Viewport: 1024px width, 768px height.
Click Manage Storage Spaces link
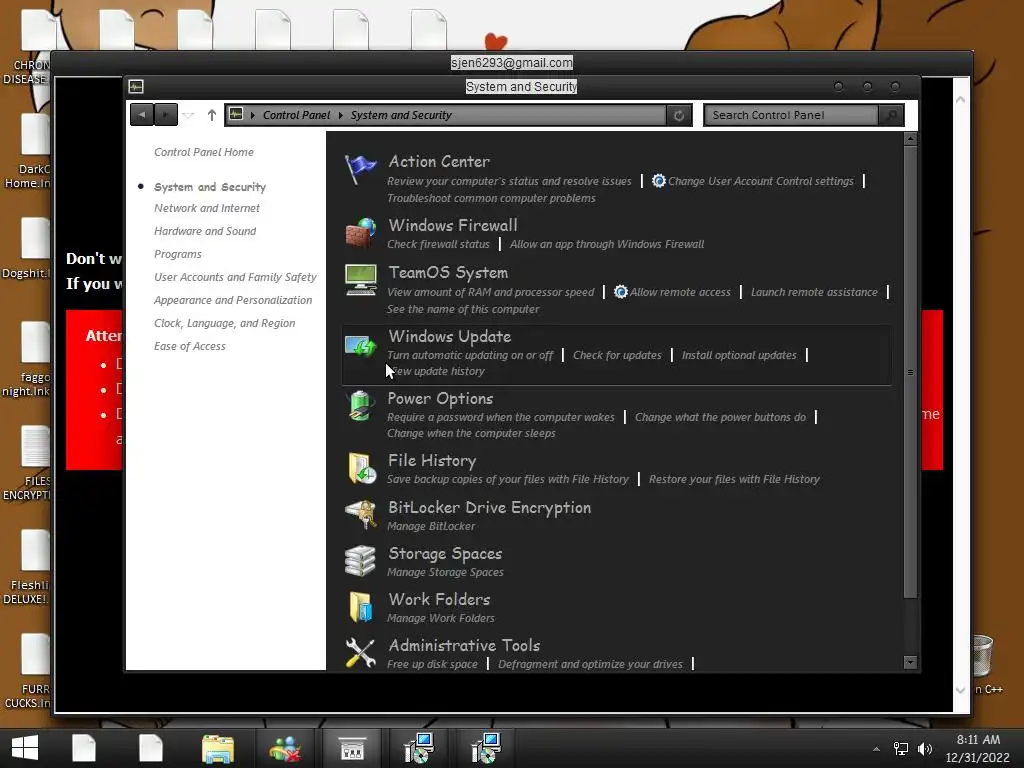[445, 573]
